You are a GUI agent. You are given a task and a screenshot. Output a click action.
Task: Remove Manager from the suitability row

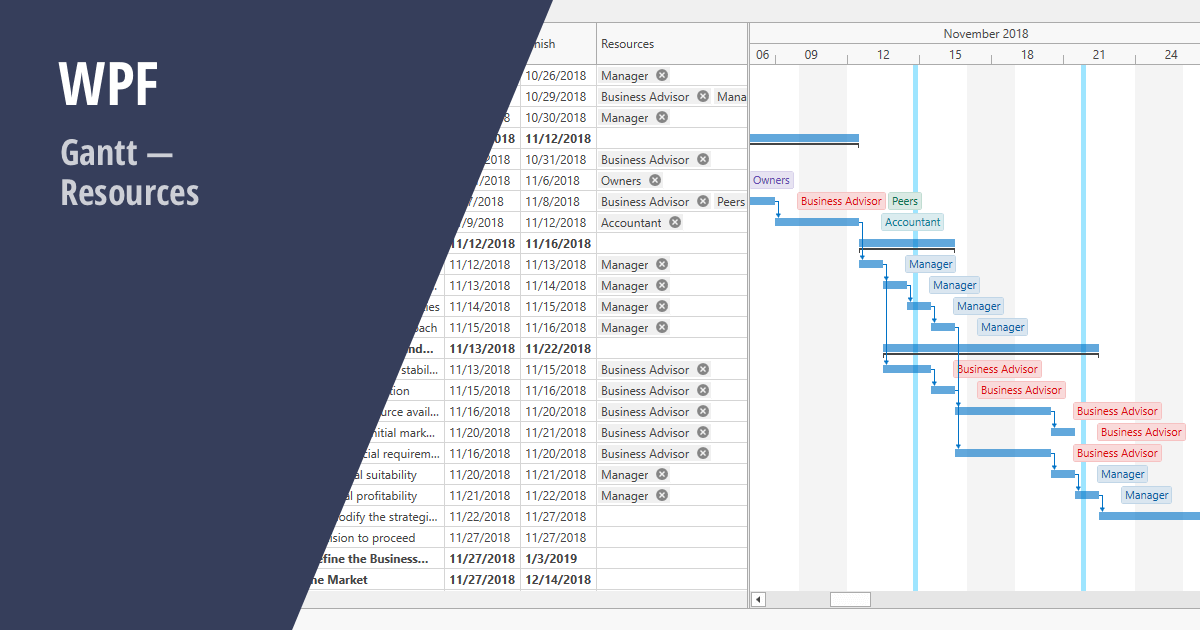coord(662,474)
